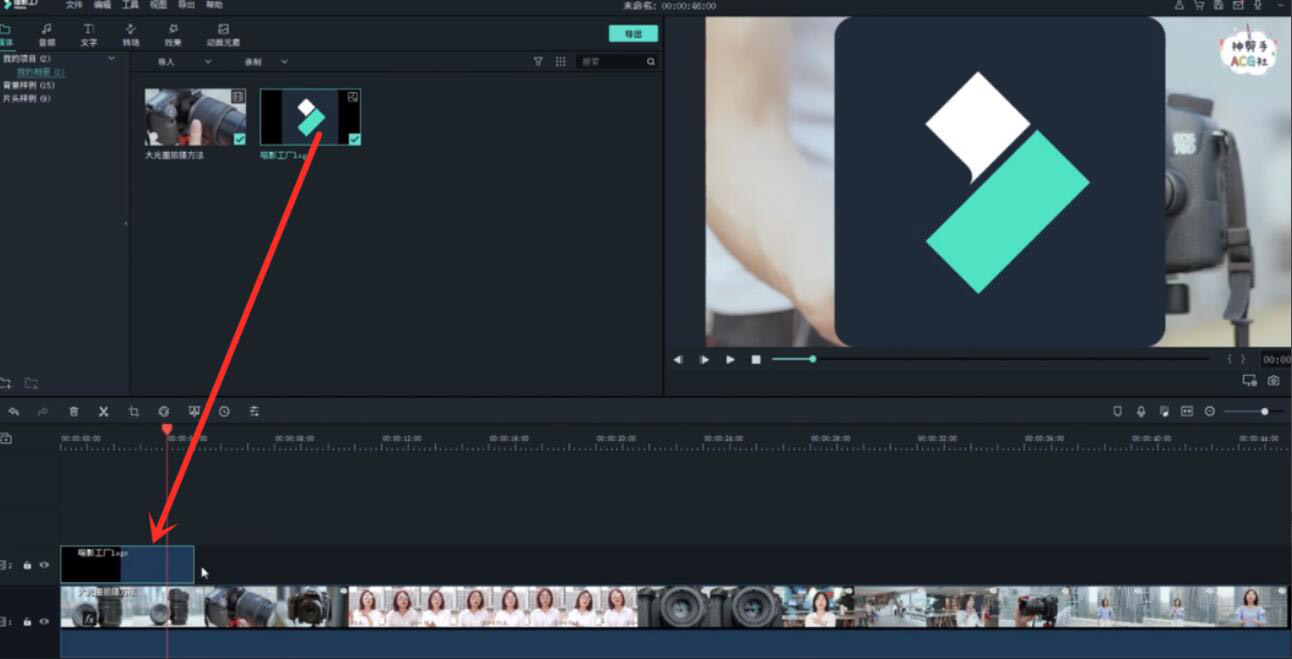This screenshot has height=659, width=1292.
Task: Open the voiceover microphone recording icon
Action: 1141,410
